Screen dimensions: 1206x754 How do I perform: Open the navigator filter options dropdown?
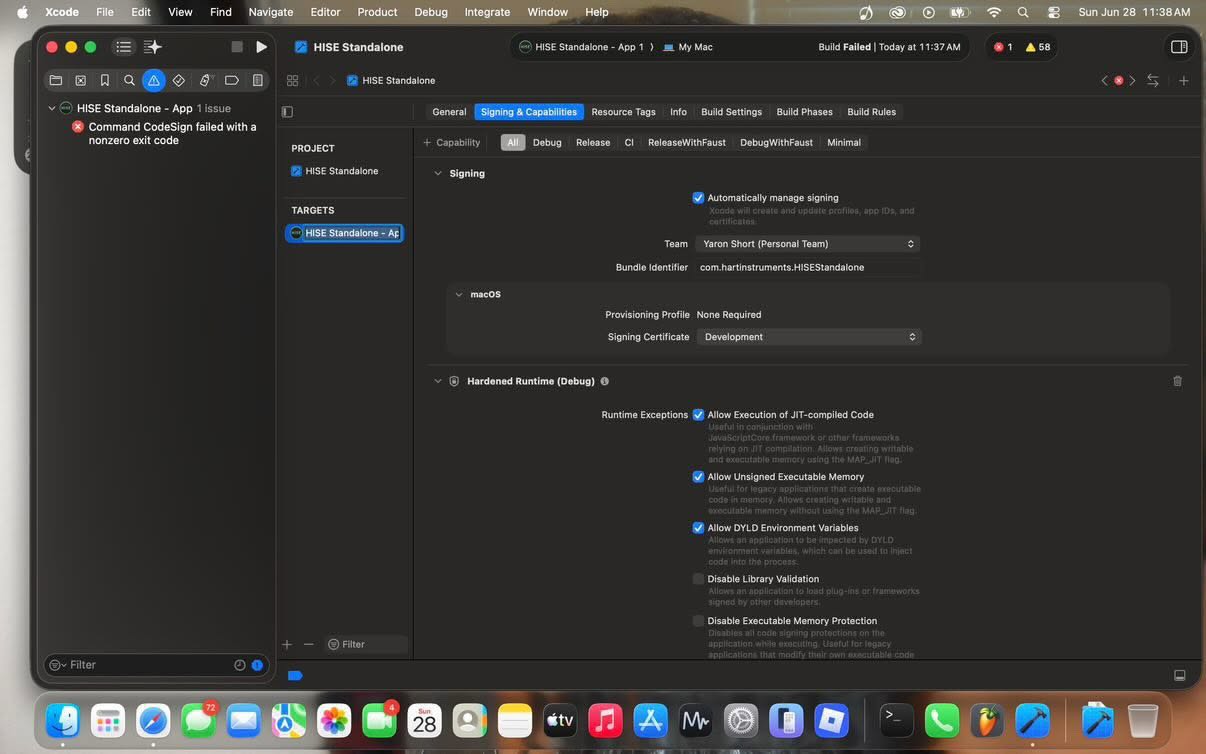pyautogui.click(x=58, y=665)
